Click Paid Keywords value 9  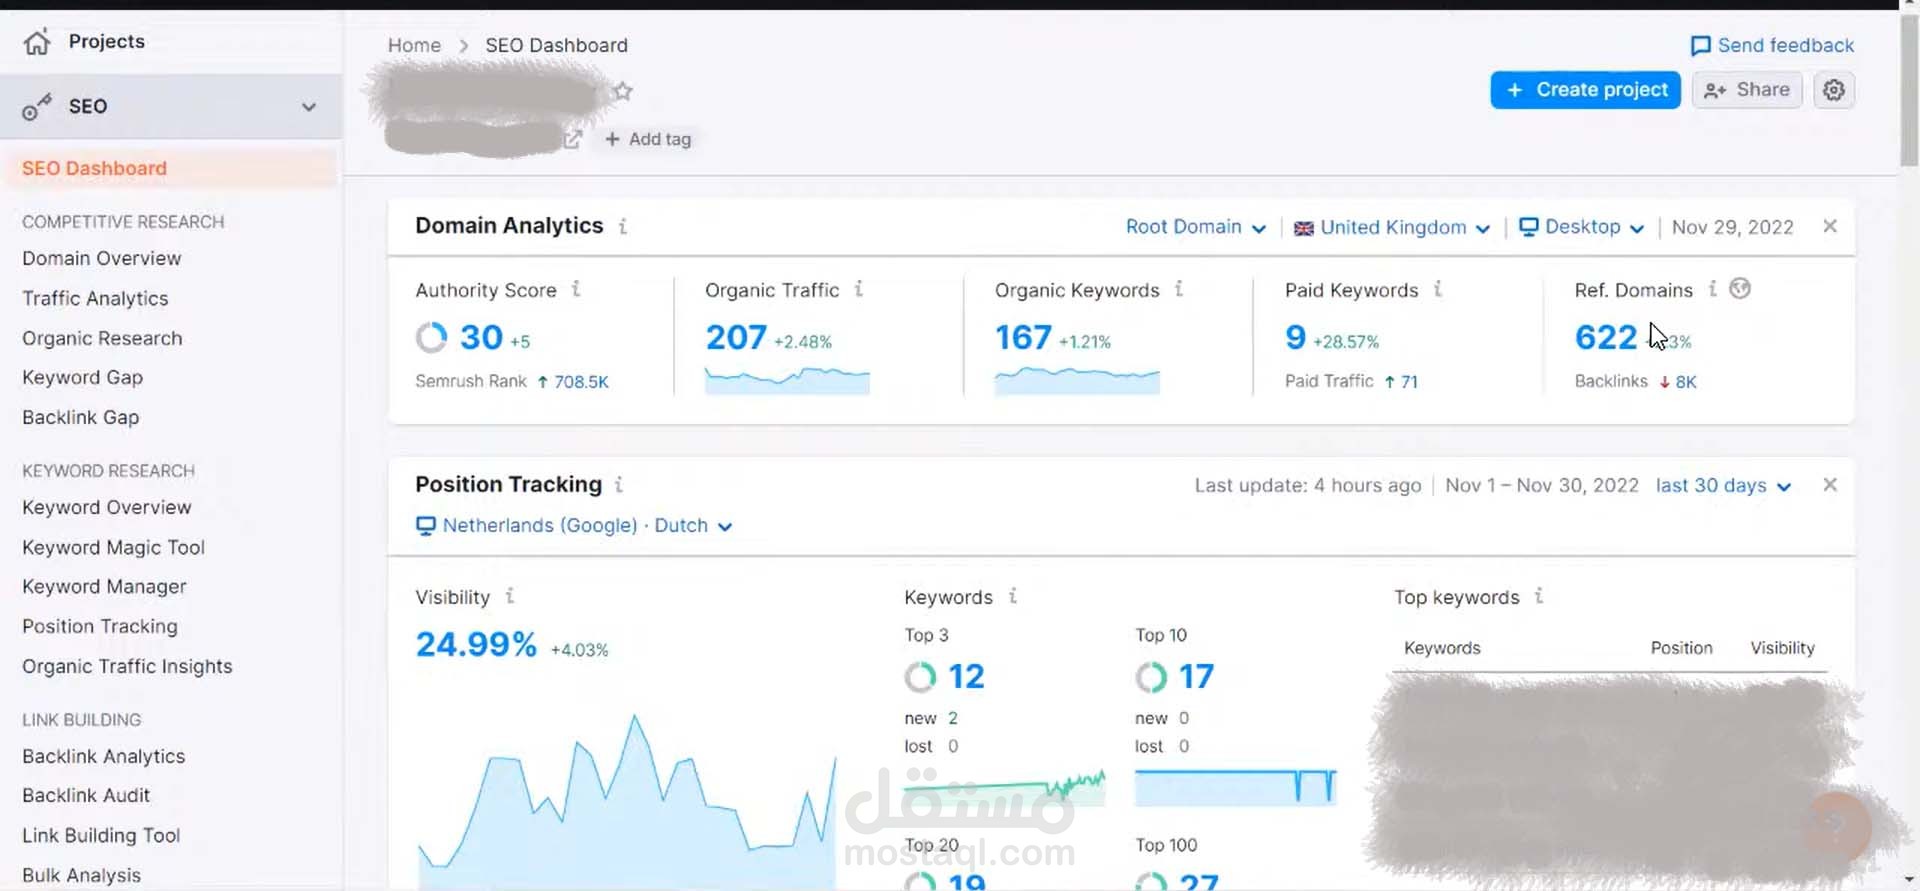pyautogui.click(x=1296, y=337)
